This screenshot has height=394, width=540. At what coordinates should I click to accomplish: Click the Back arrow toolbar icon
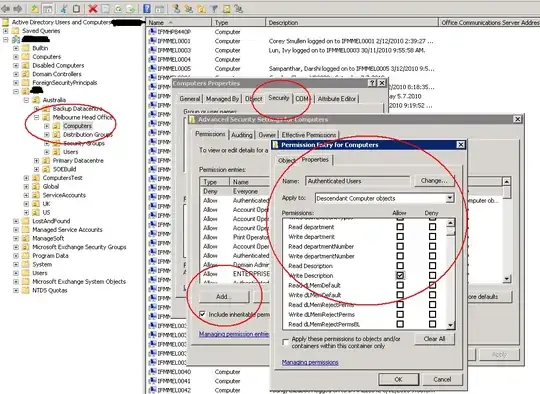coord(6,9)
